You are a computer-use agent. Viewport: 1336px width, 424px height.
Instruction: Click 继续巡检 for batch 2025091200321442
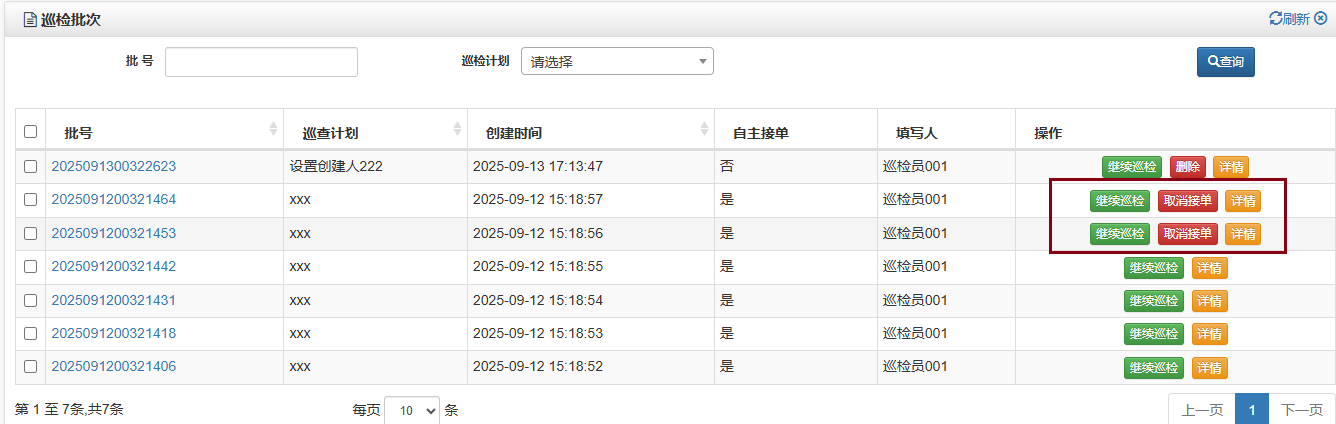(x=1154, y=268)
